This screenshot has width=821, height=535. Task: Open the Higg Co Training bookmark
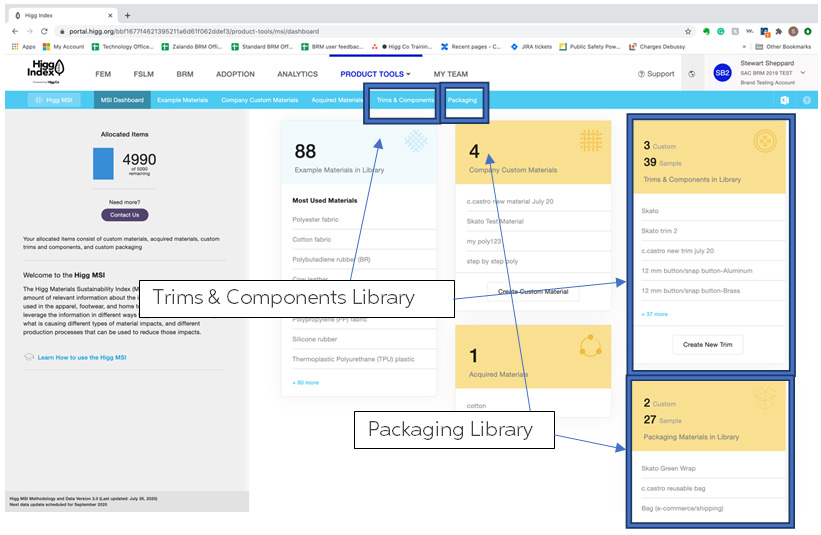402,47
